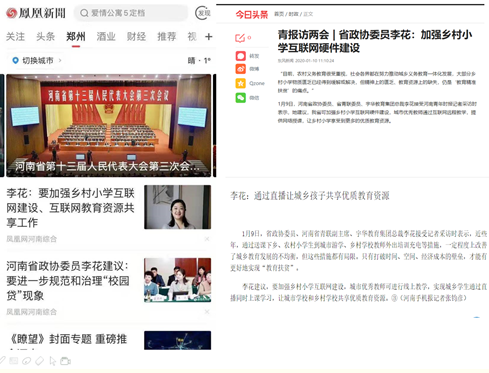Open the 财经 tab
The width and height of the screenshot is (489, 373).
(136, 36)
